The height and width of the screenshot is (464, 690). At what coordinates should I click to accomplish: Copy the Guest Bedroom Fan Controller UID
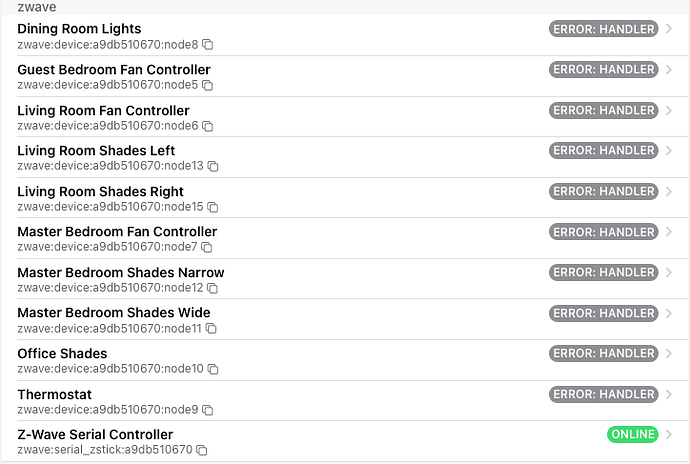tap(208, 86)
